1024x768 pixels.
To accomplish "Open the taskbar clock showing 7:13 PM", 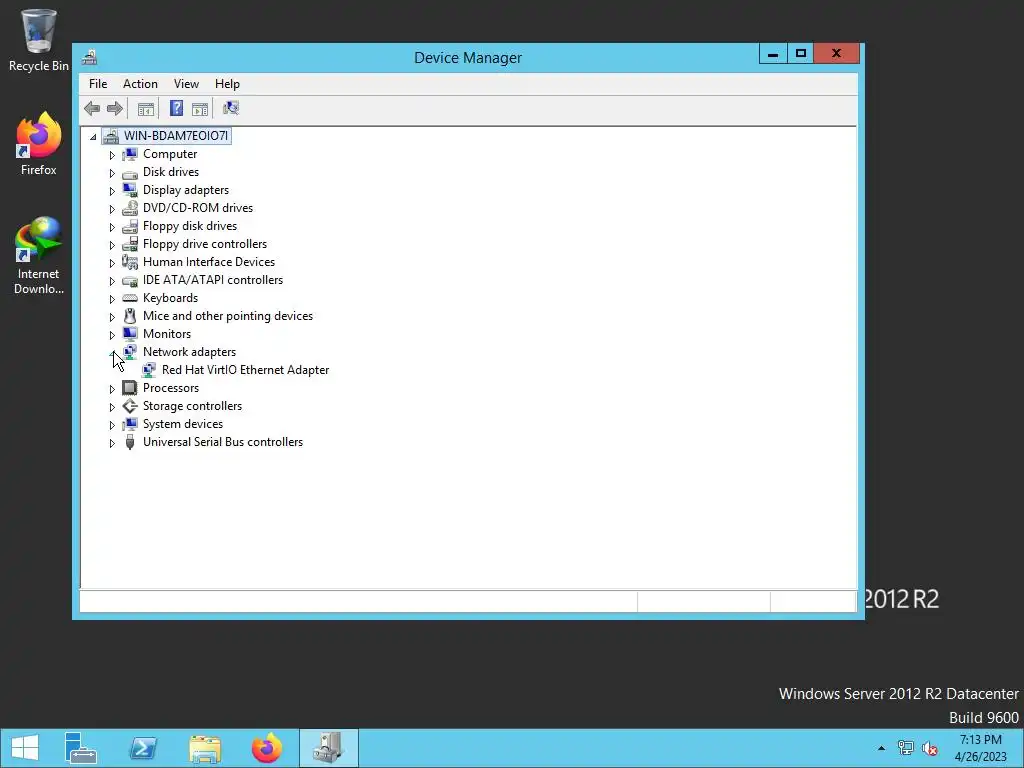I will click(x=980, y=748).
